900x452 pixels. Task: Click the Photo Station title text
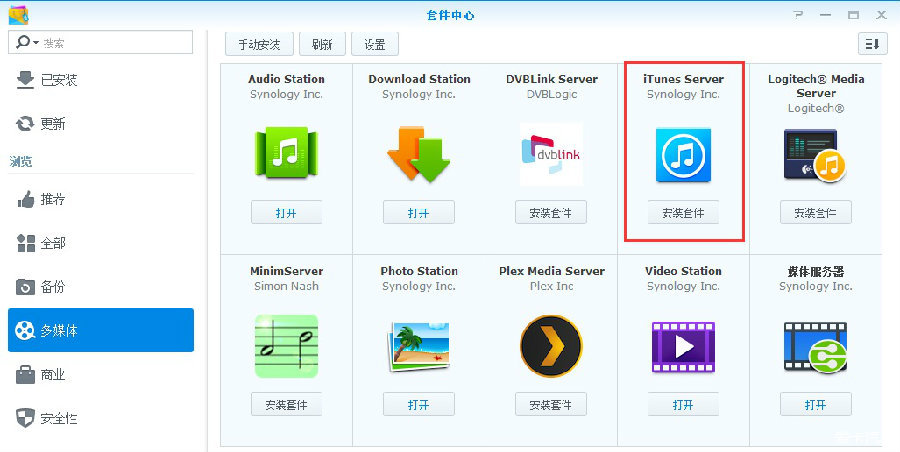[x=419, y=271]
